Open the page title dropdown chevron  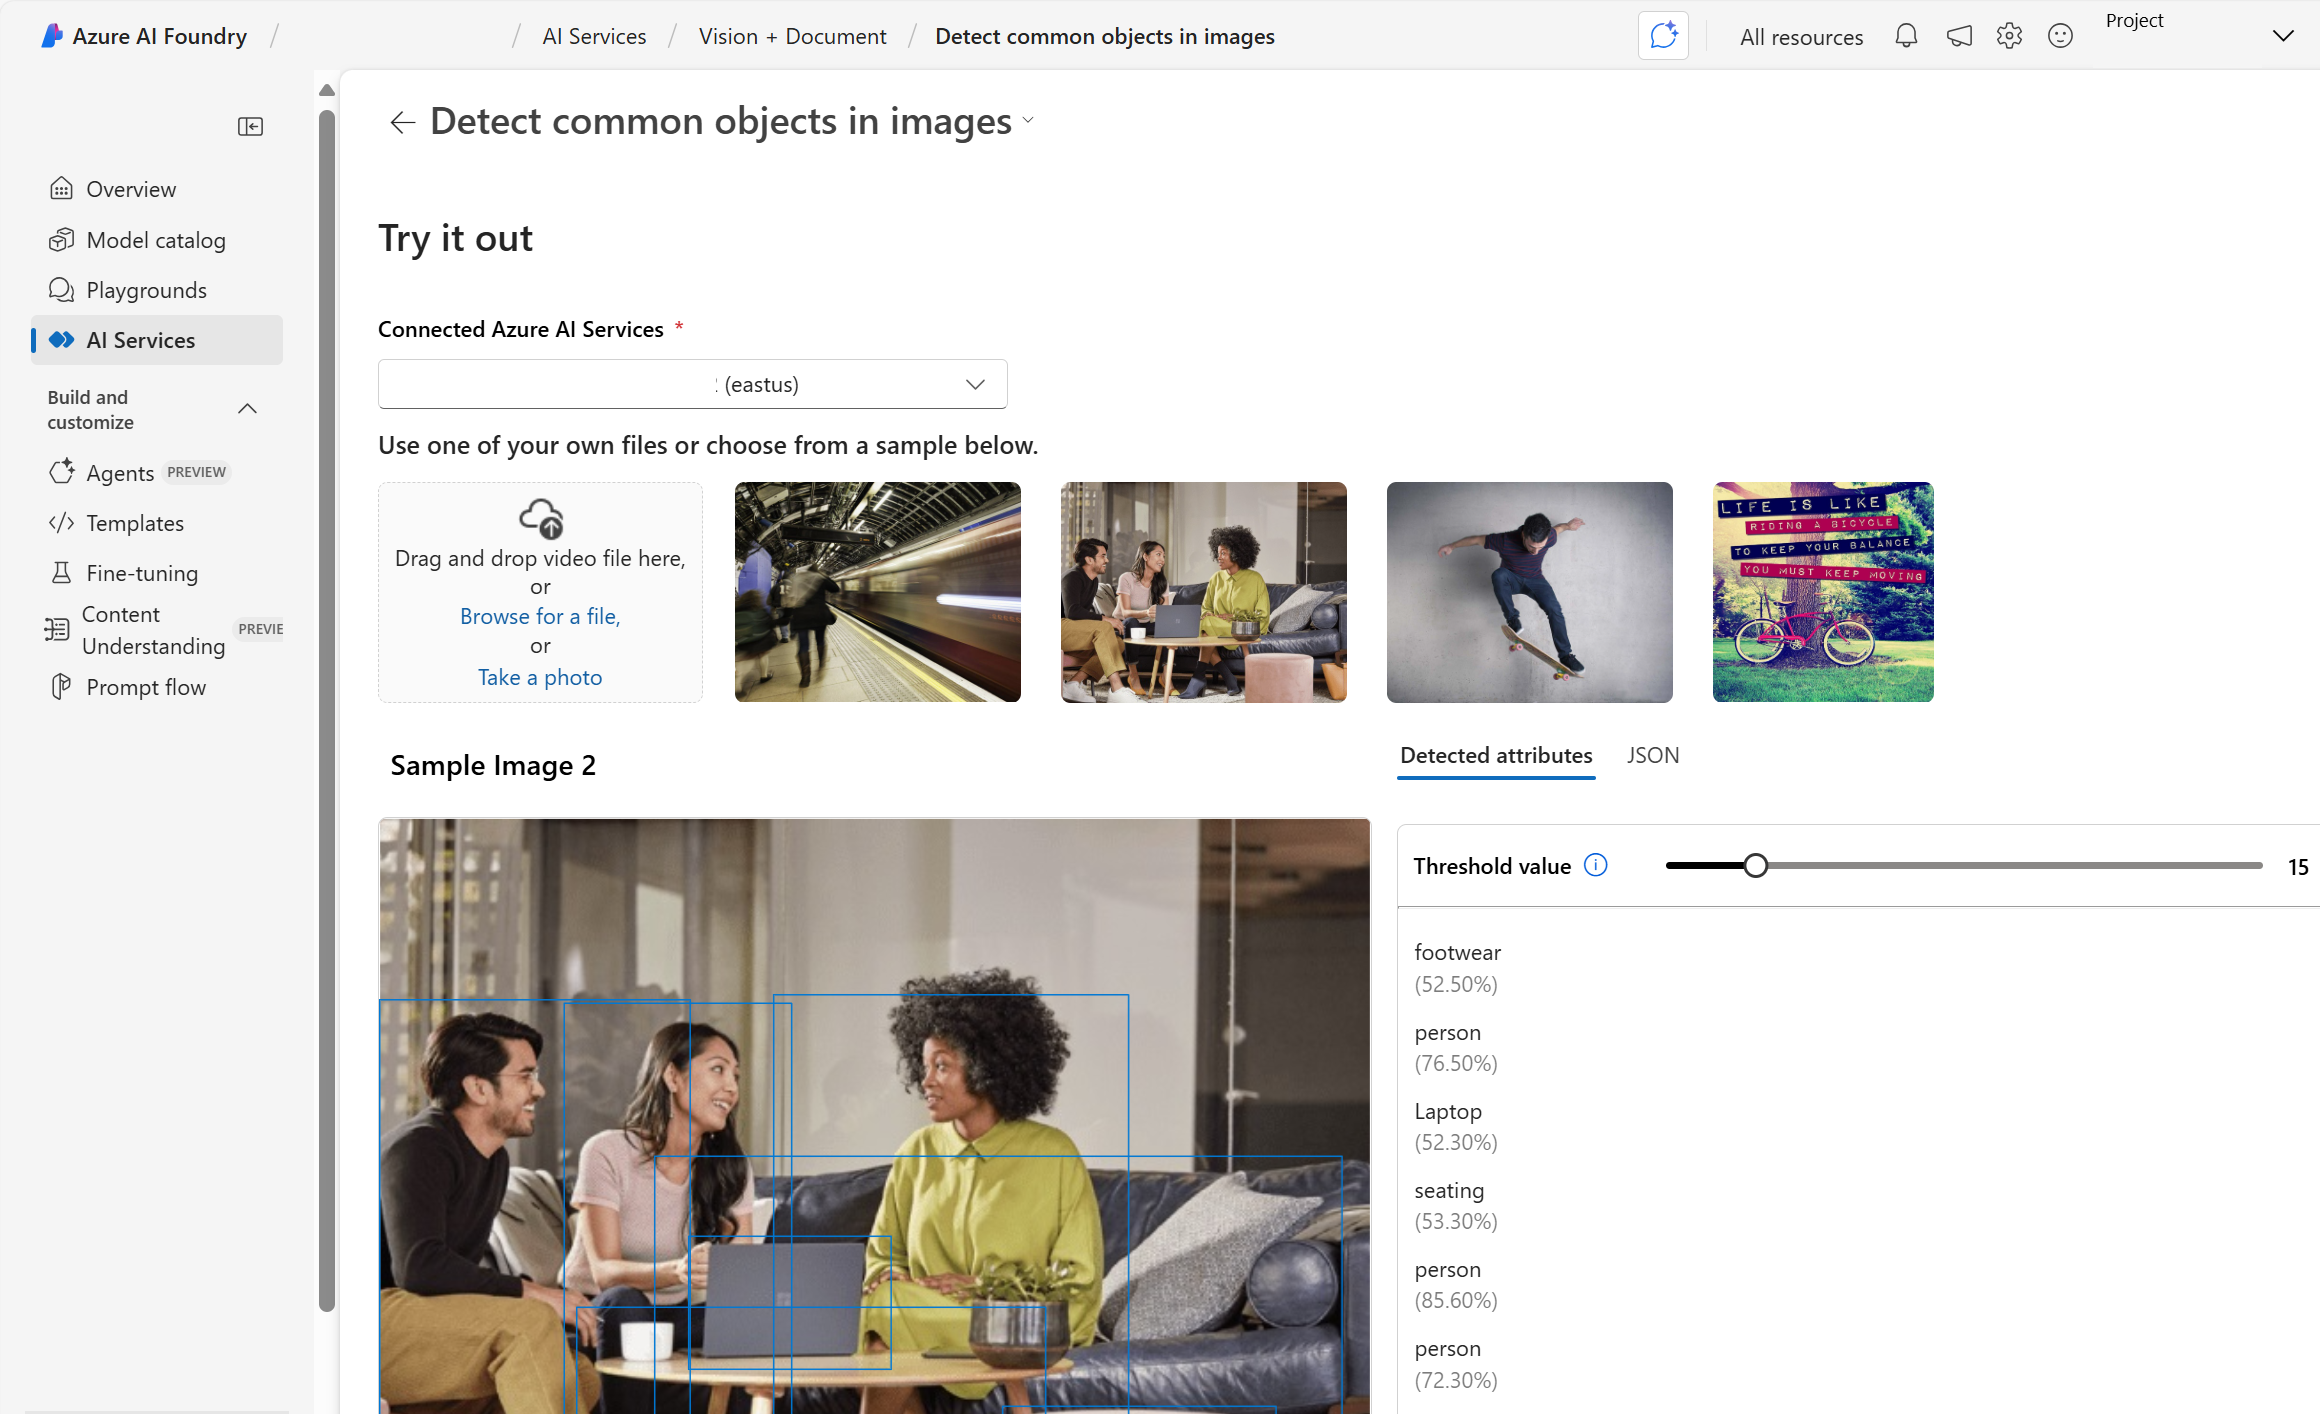tap(1028, 121)
